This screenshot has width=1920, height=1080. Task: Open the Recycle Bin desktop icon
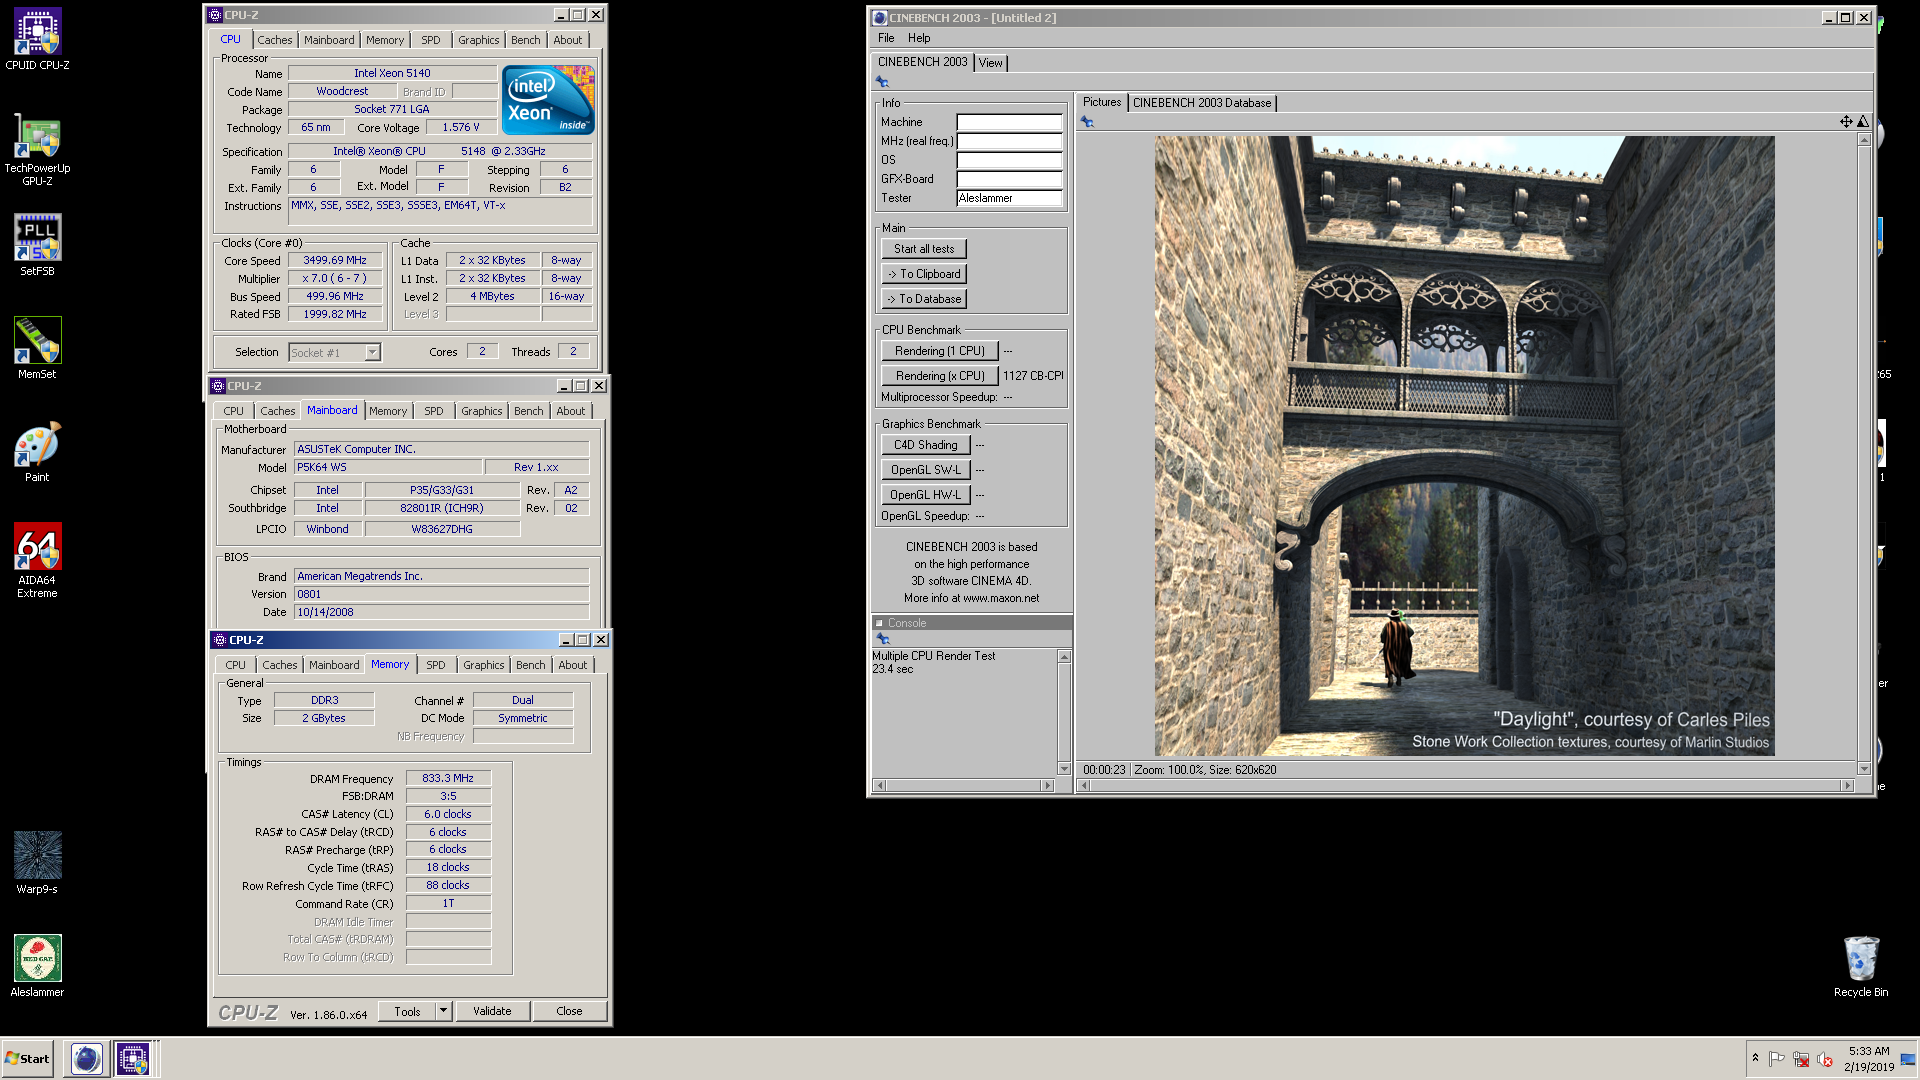coord(1861,966)
